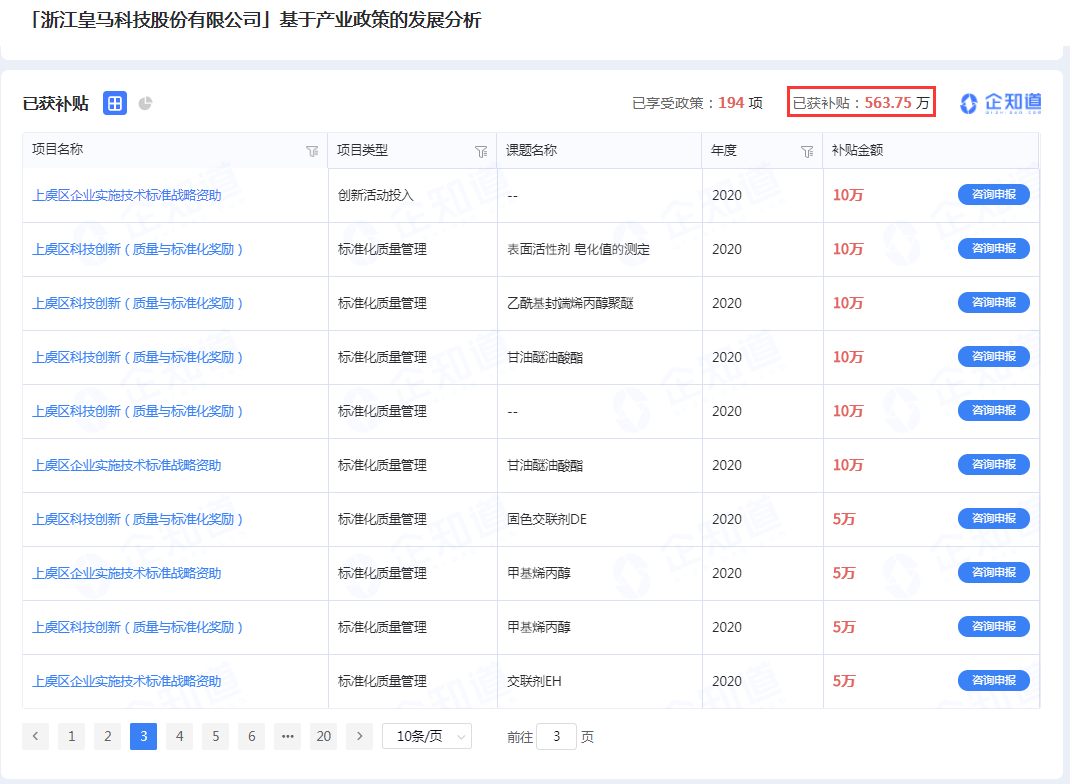The image size is (1070, 784).
Task: Switch to table grid view icon
Action: coord(115,103)
